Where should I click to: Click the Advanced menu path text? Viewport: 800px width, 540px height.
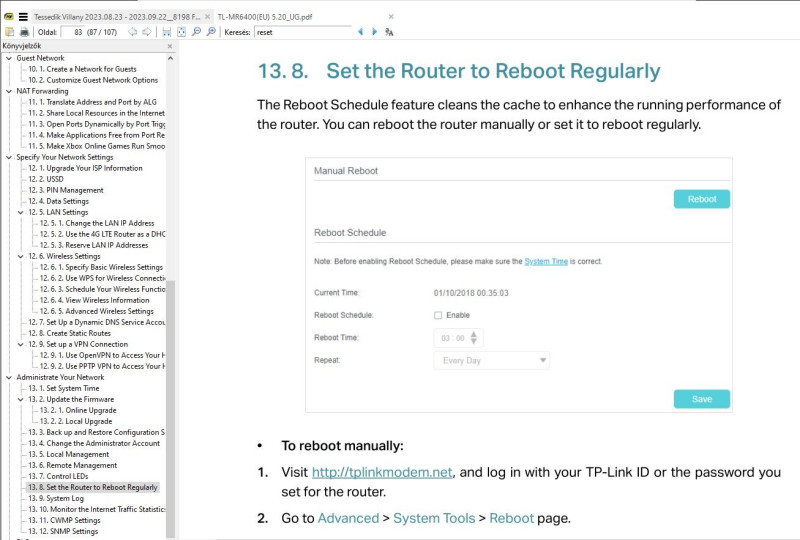[x=348, y=518]
